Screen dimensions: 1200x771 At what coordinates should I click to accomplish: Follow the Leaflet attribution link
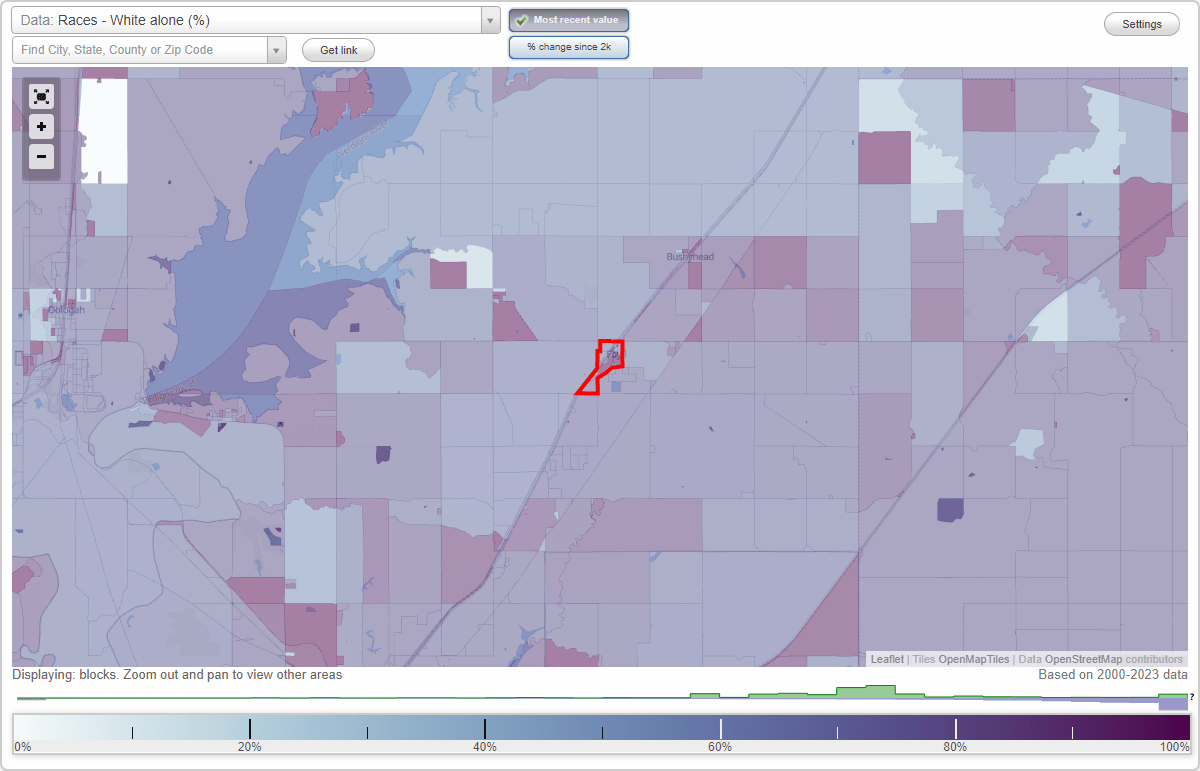point(886,659)
